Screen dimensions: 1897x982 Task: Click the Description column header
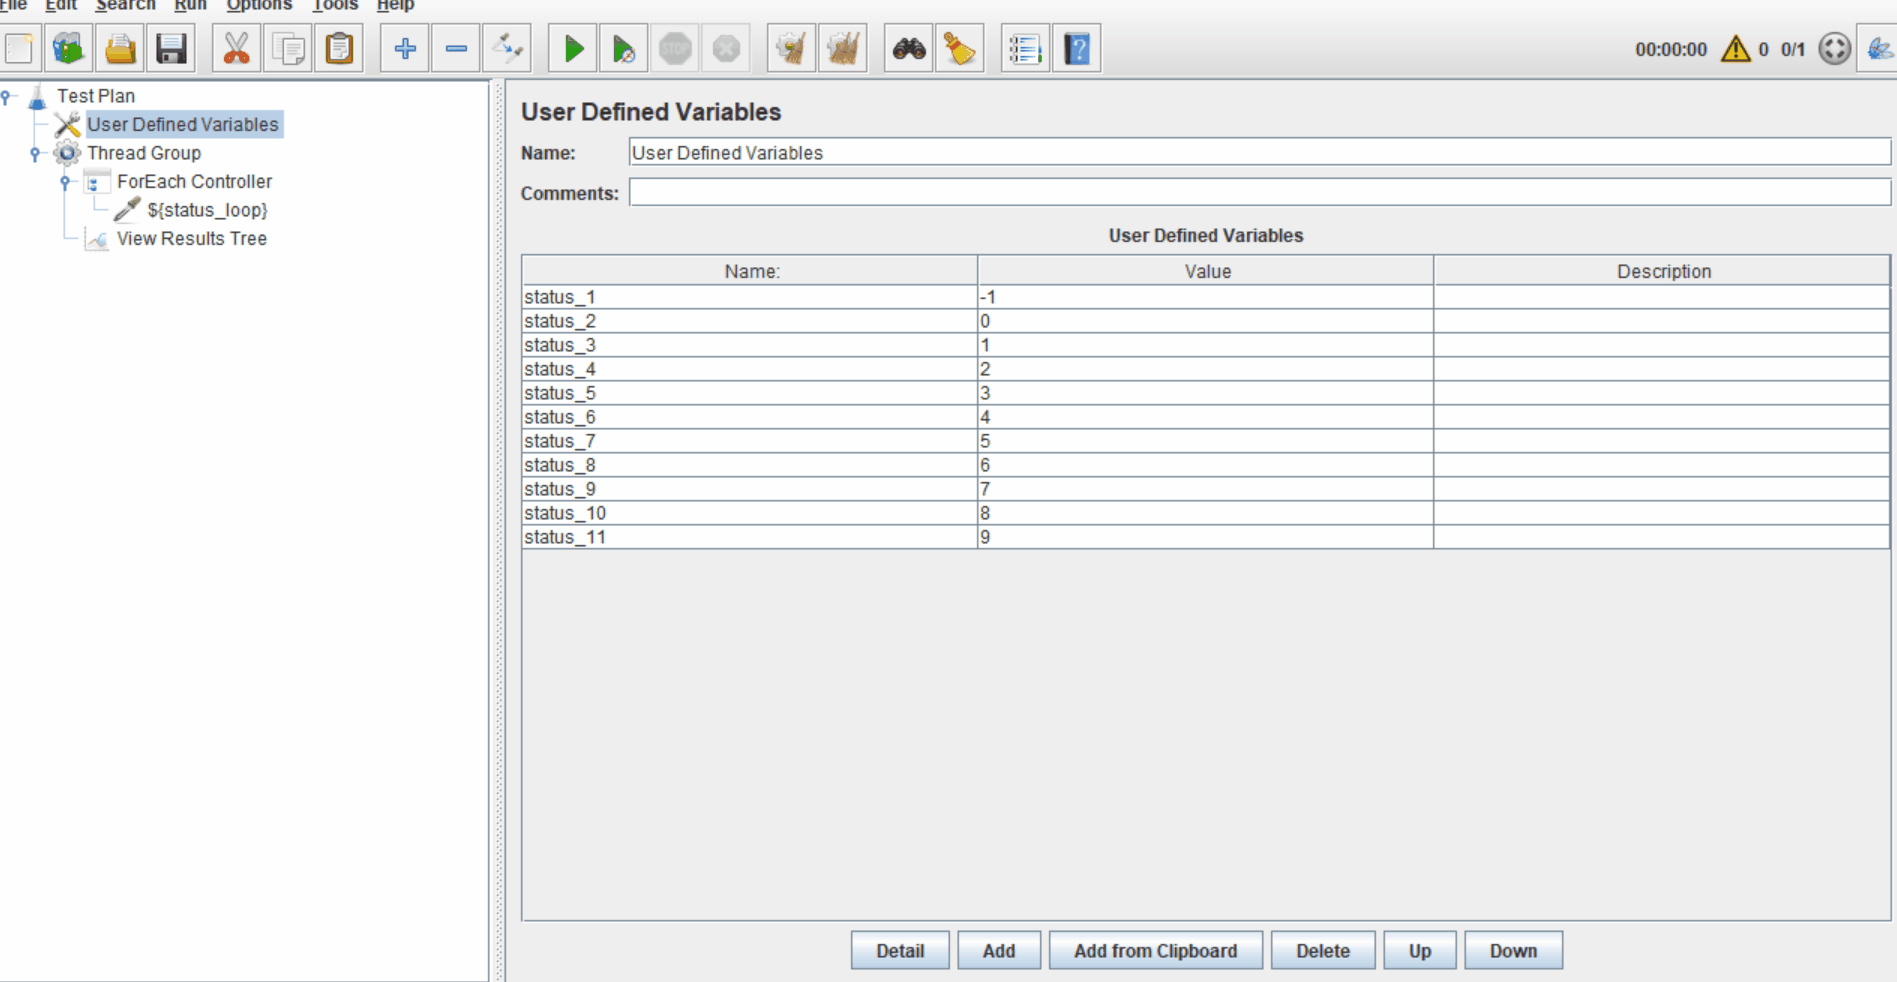(x=1662, y=271)
